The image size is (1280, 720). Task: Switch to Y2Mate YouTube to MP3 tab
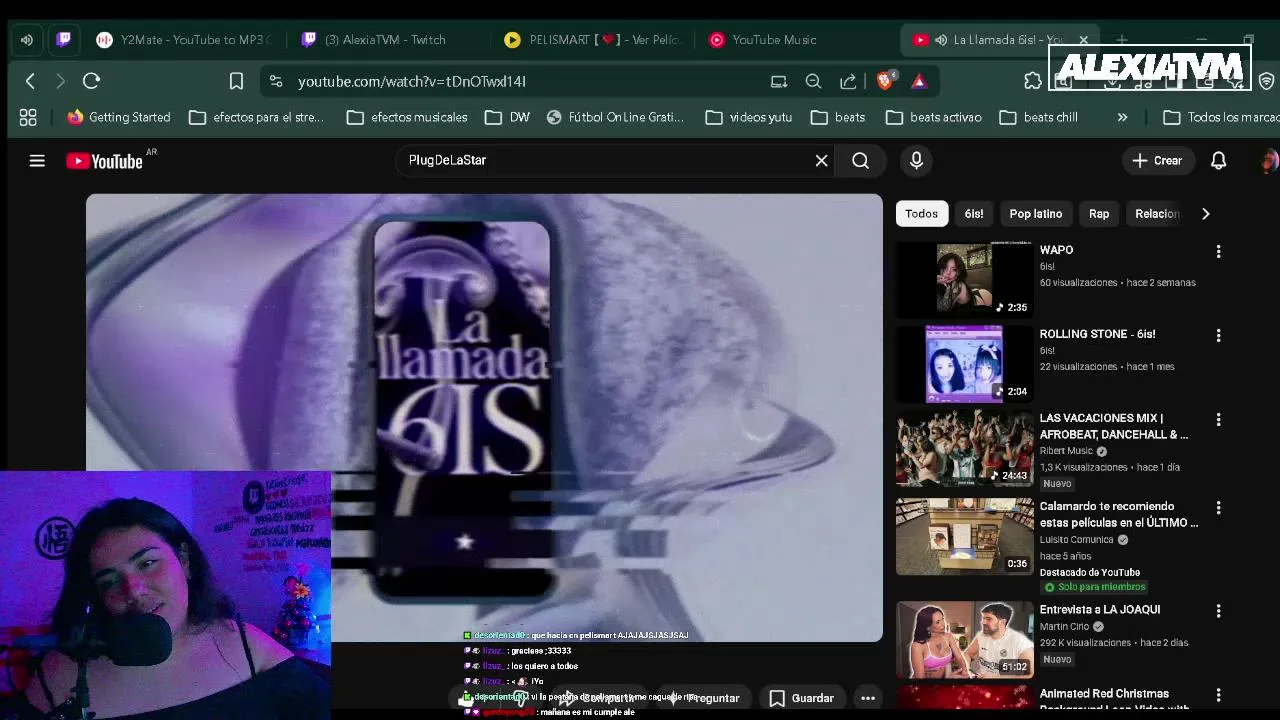184,40
